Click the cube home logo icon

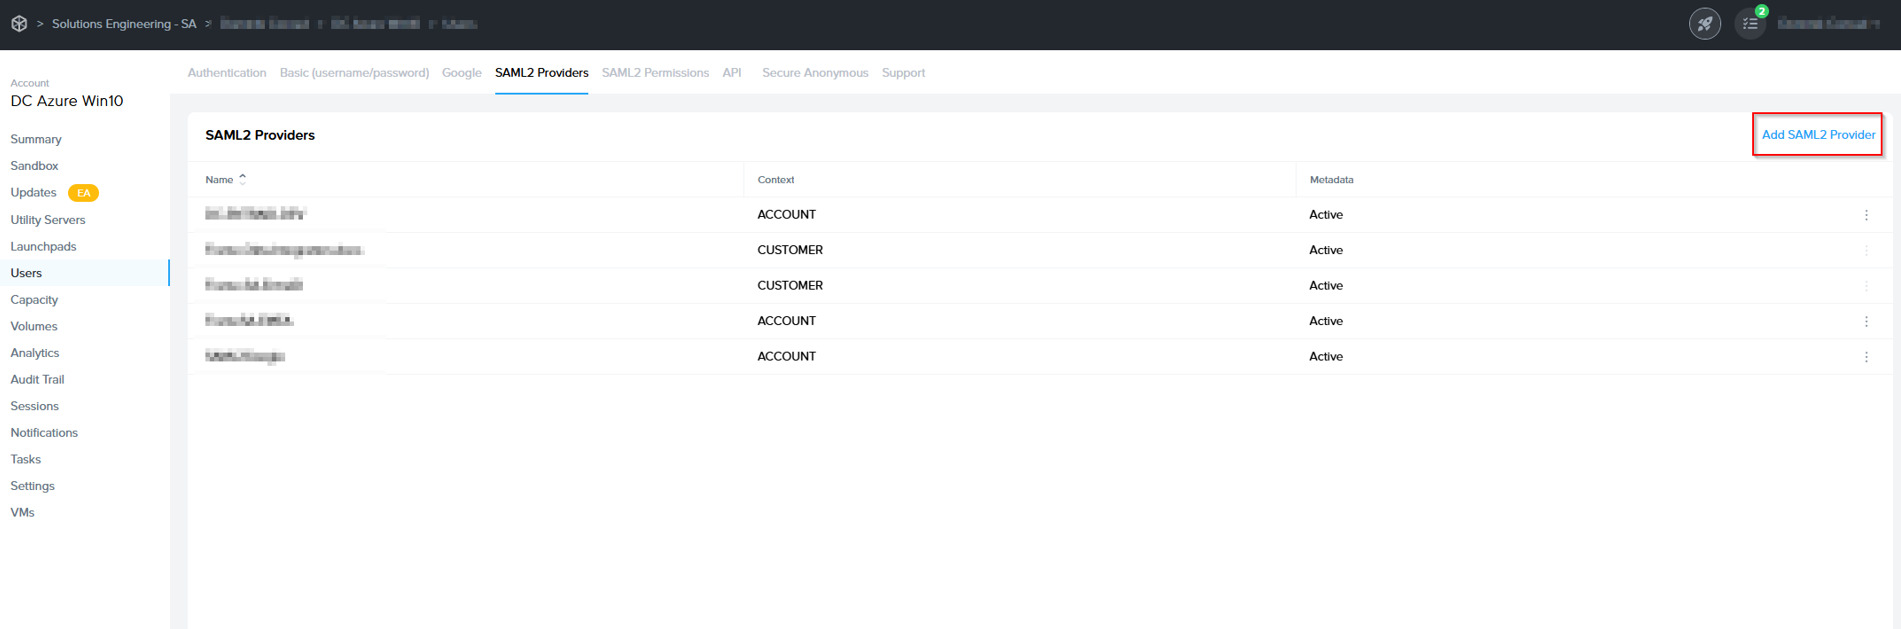coord(19,23)
